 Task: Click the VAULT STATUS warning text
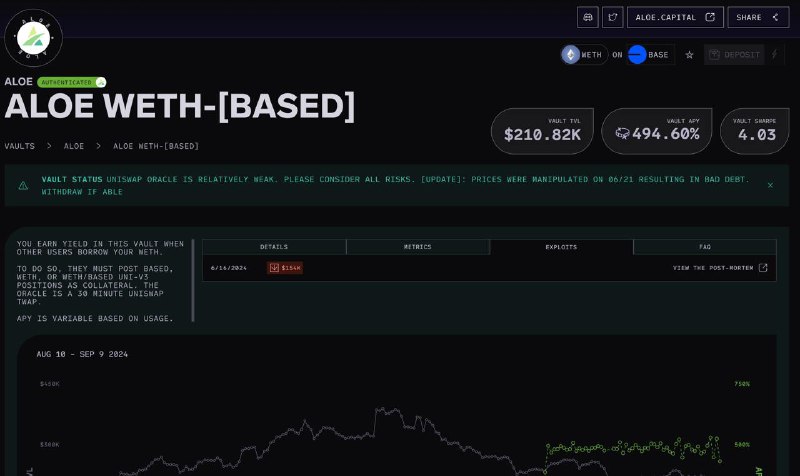point(395,186)
